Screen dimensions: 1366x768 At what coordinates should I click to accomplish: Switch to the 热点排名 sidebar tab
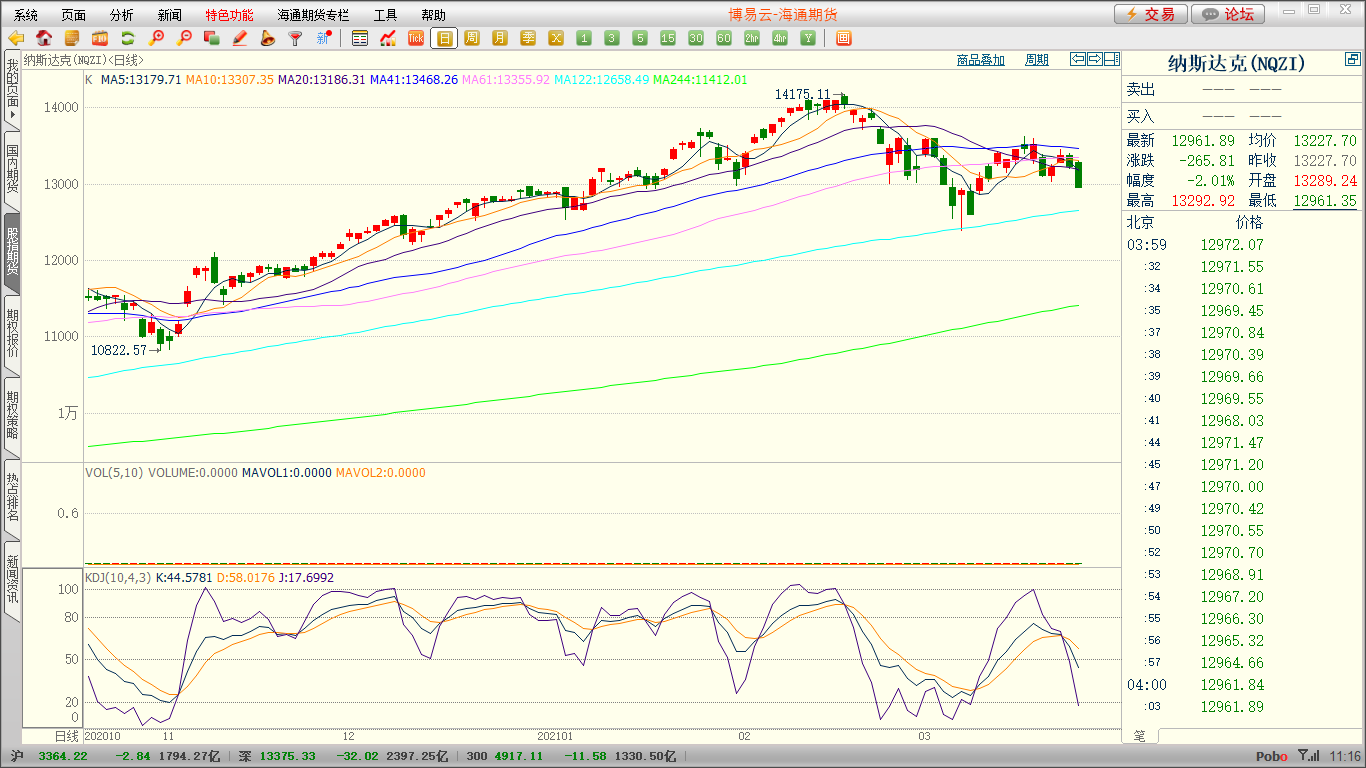pos(12,499)
